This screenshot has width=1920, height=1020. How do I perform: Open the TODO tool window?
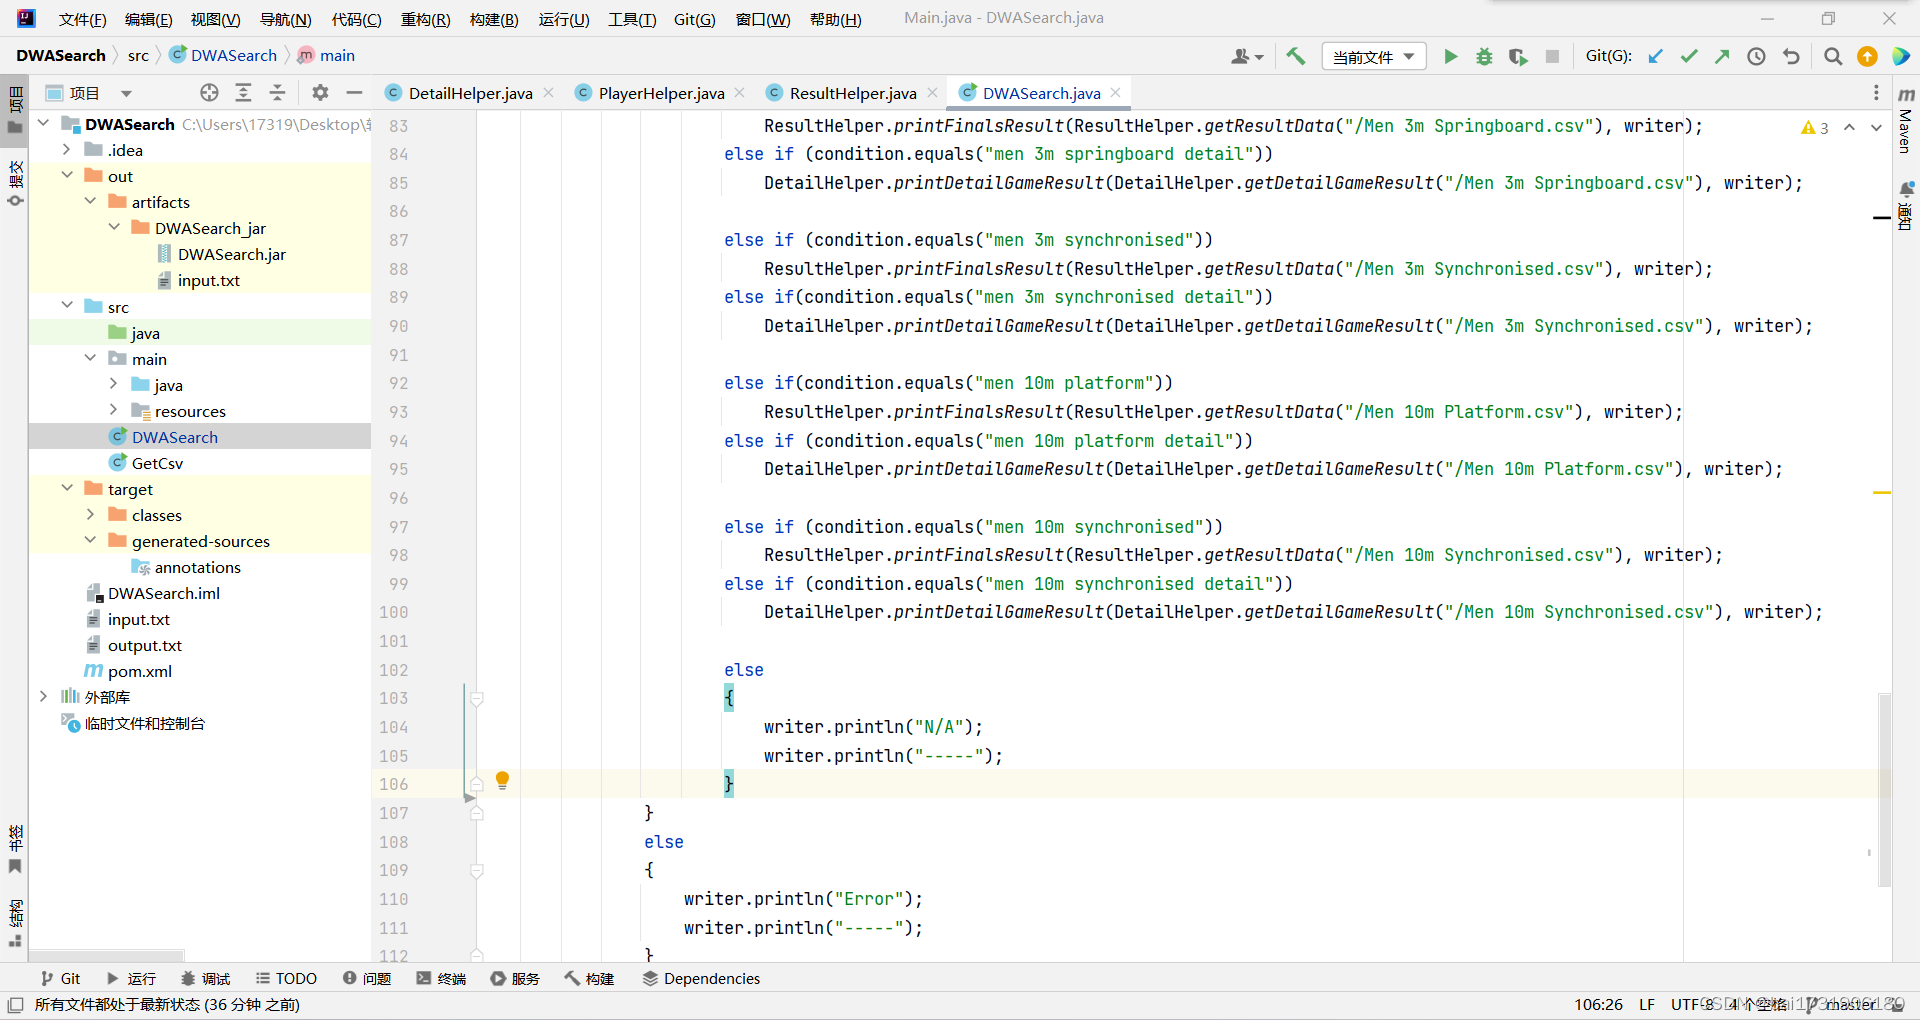pos(286,978)
